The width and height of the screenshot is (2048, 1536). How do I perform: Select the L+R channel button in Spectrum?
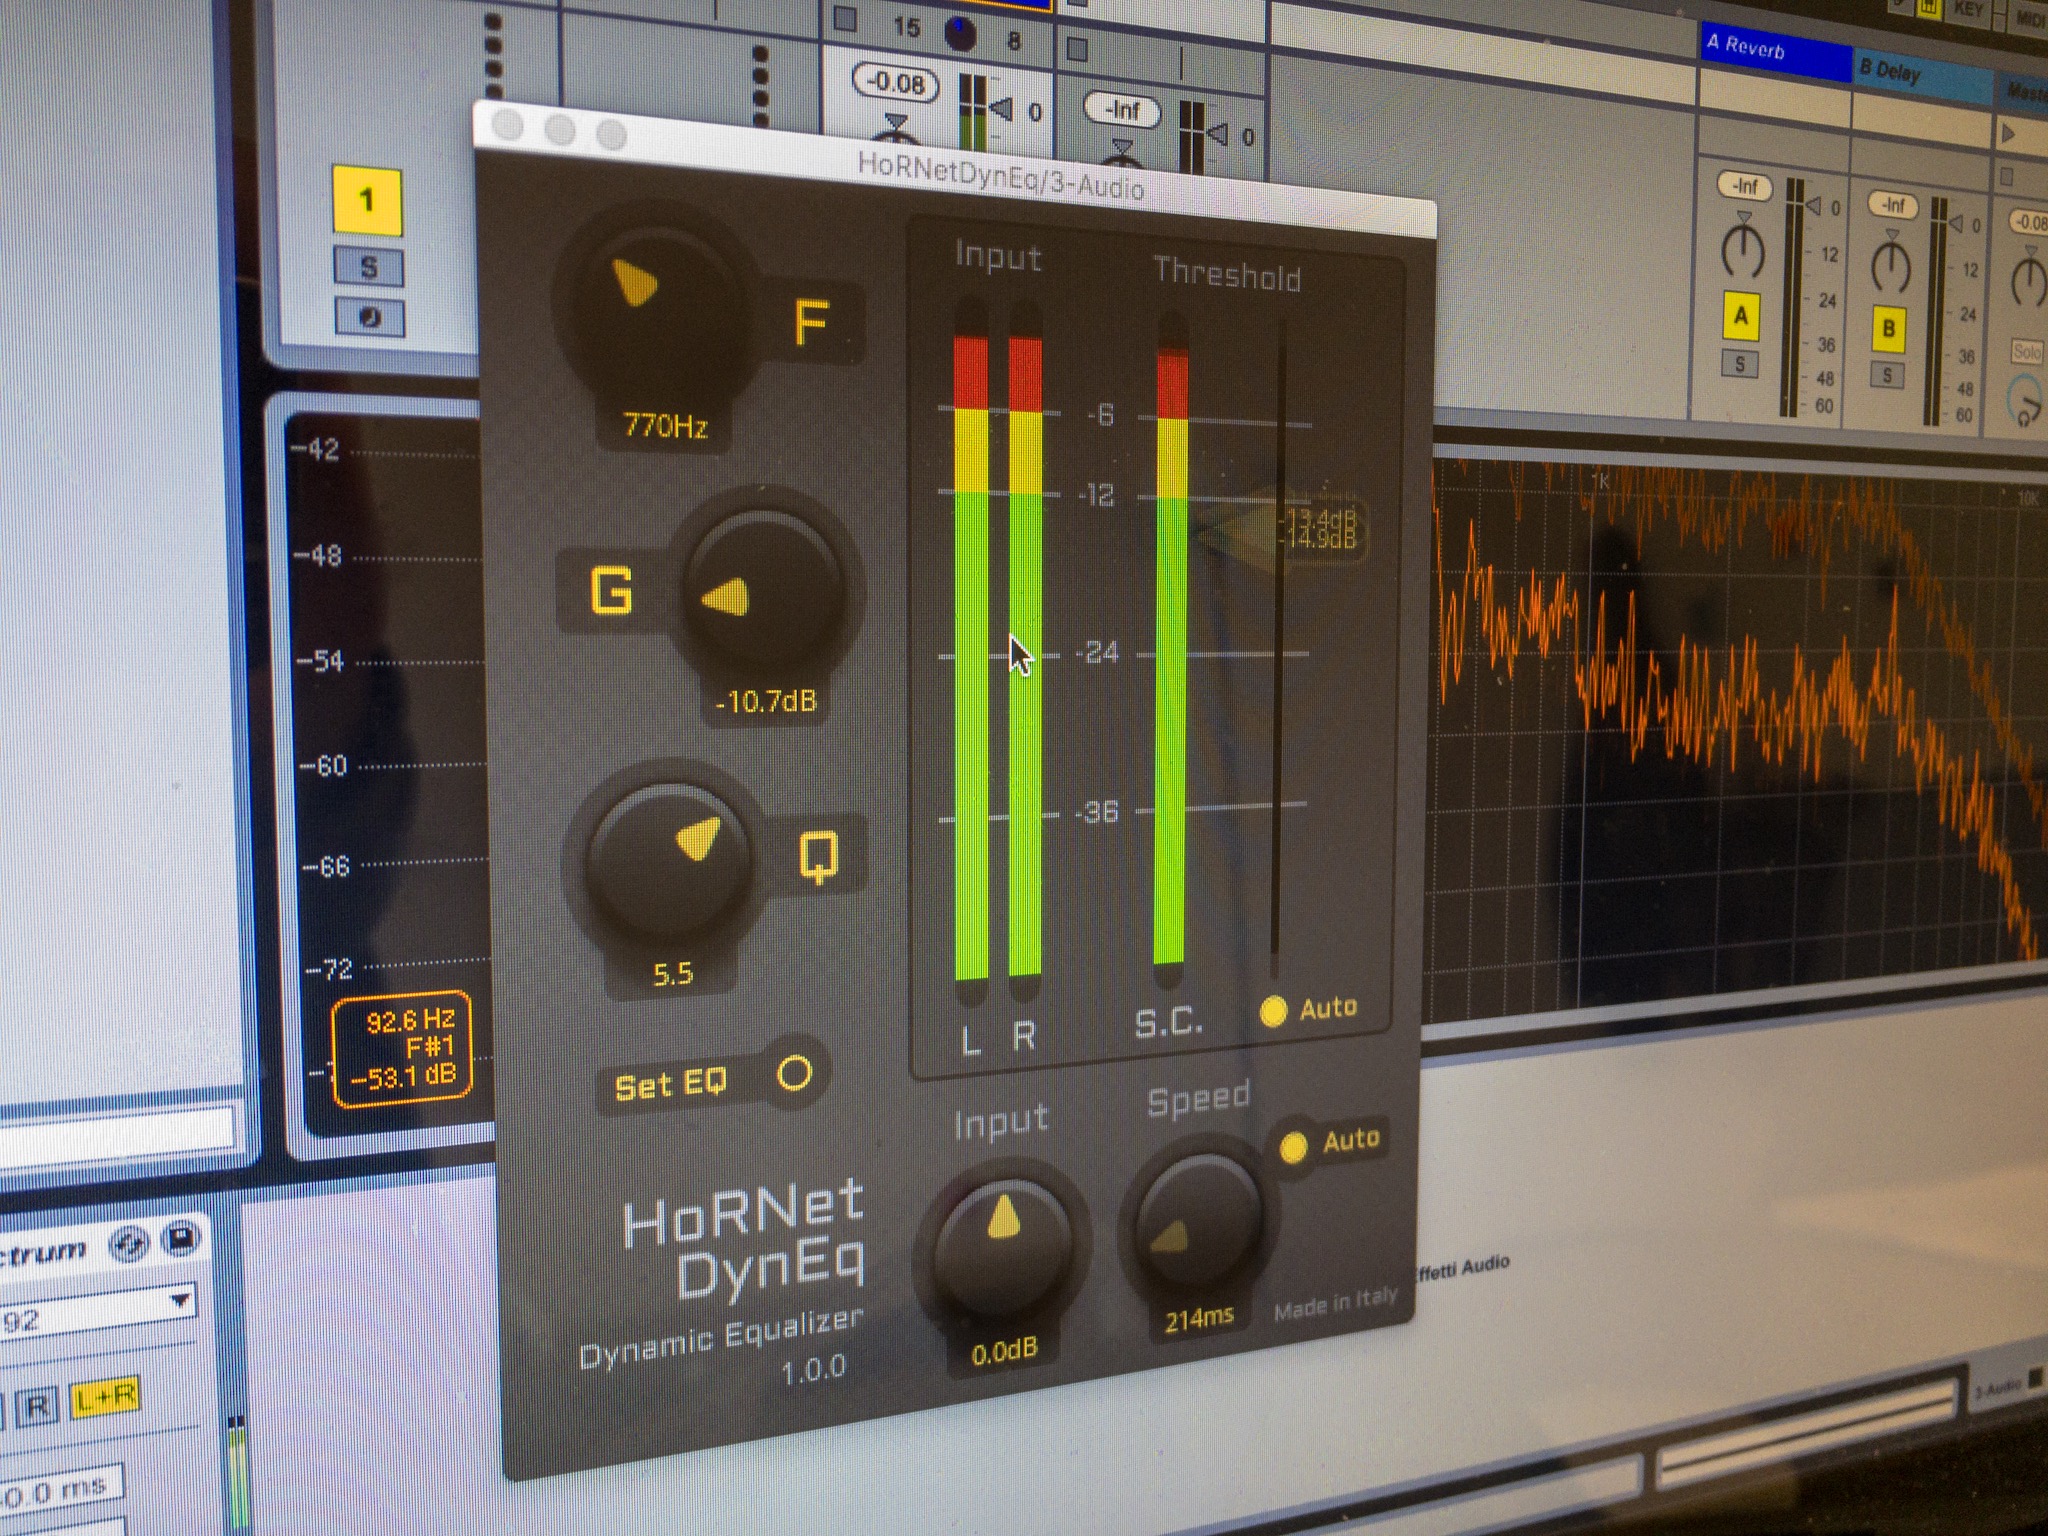[x=105, y=1397]
